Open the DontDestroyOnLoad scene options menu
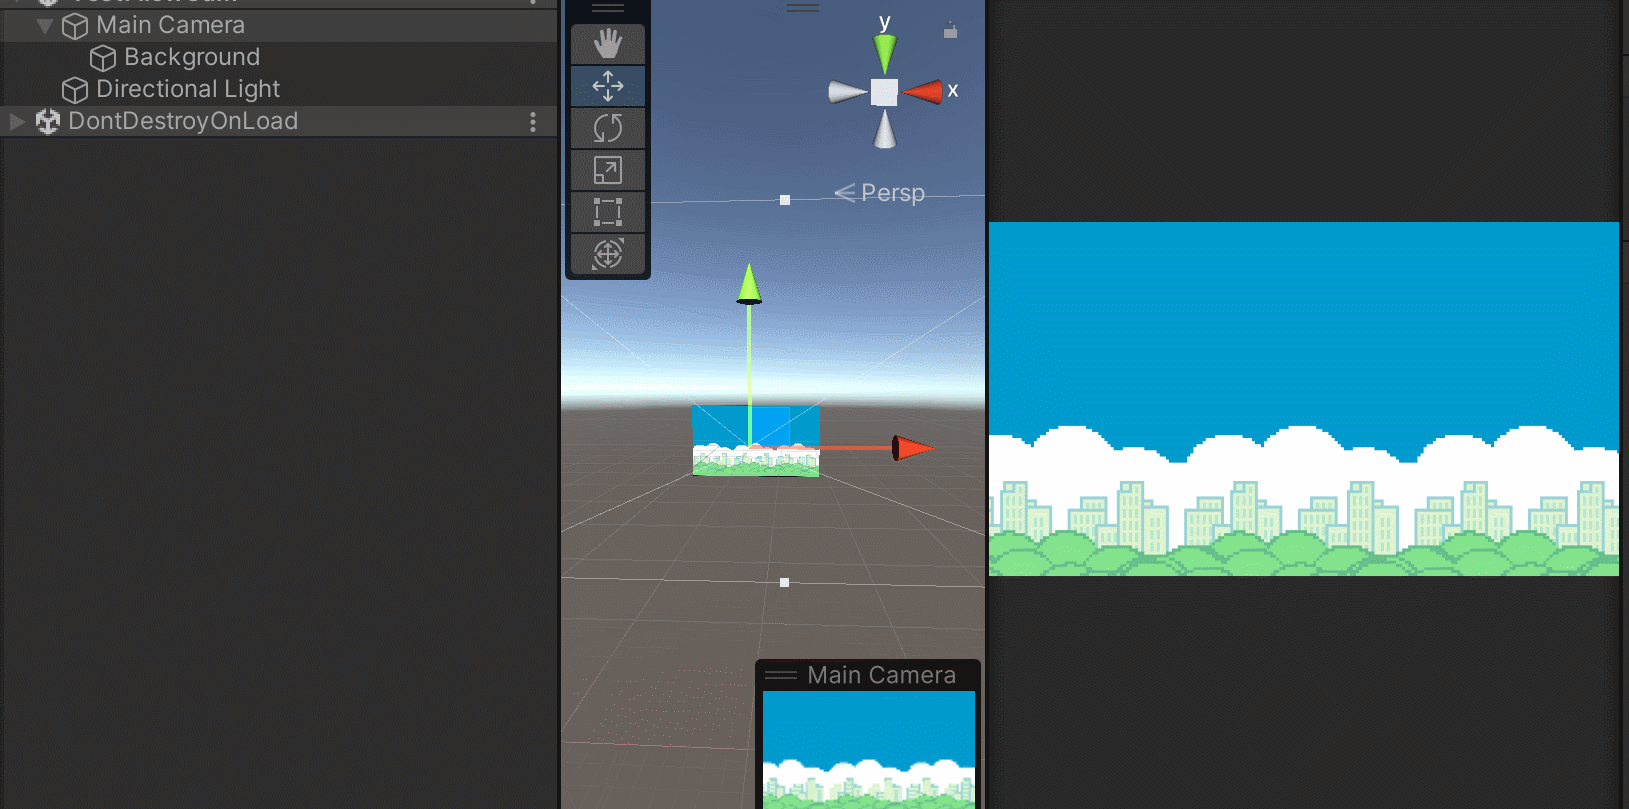The image size is (1629, 809). coord(533,122)
